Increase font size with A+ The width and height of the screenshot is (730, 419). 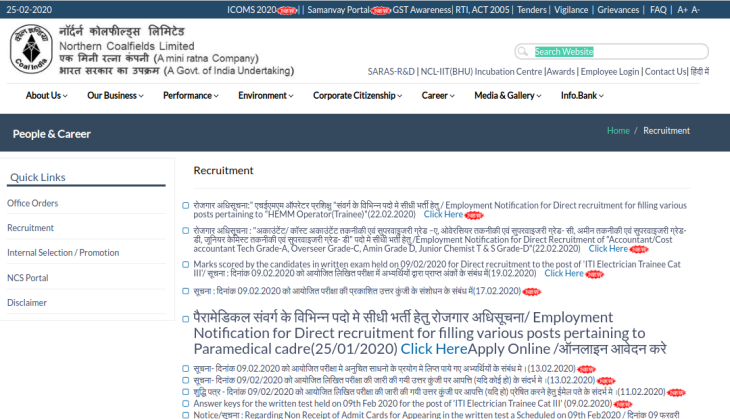point(683,10)
